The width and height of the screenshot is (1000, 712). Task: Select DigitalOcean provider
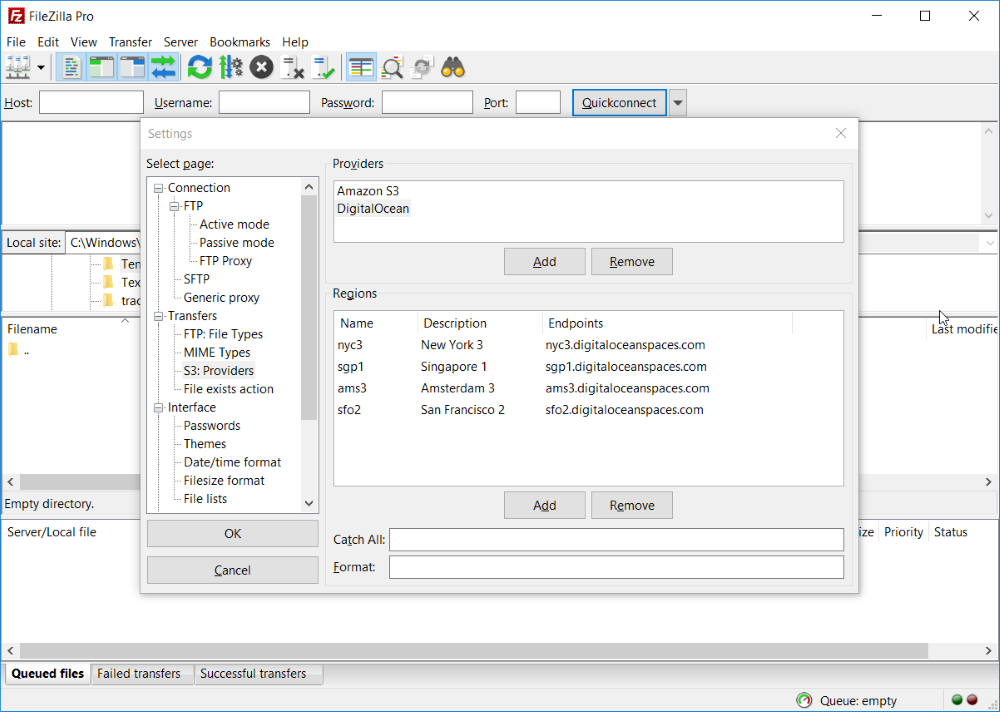[373, 209]
